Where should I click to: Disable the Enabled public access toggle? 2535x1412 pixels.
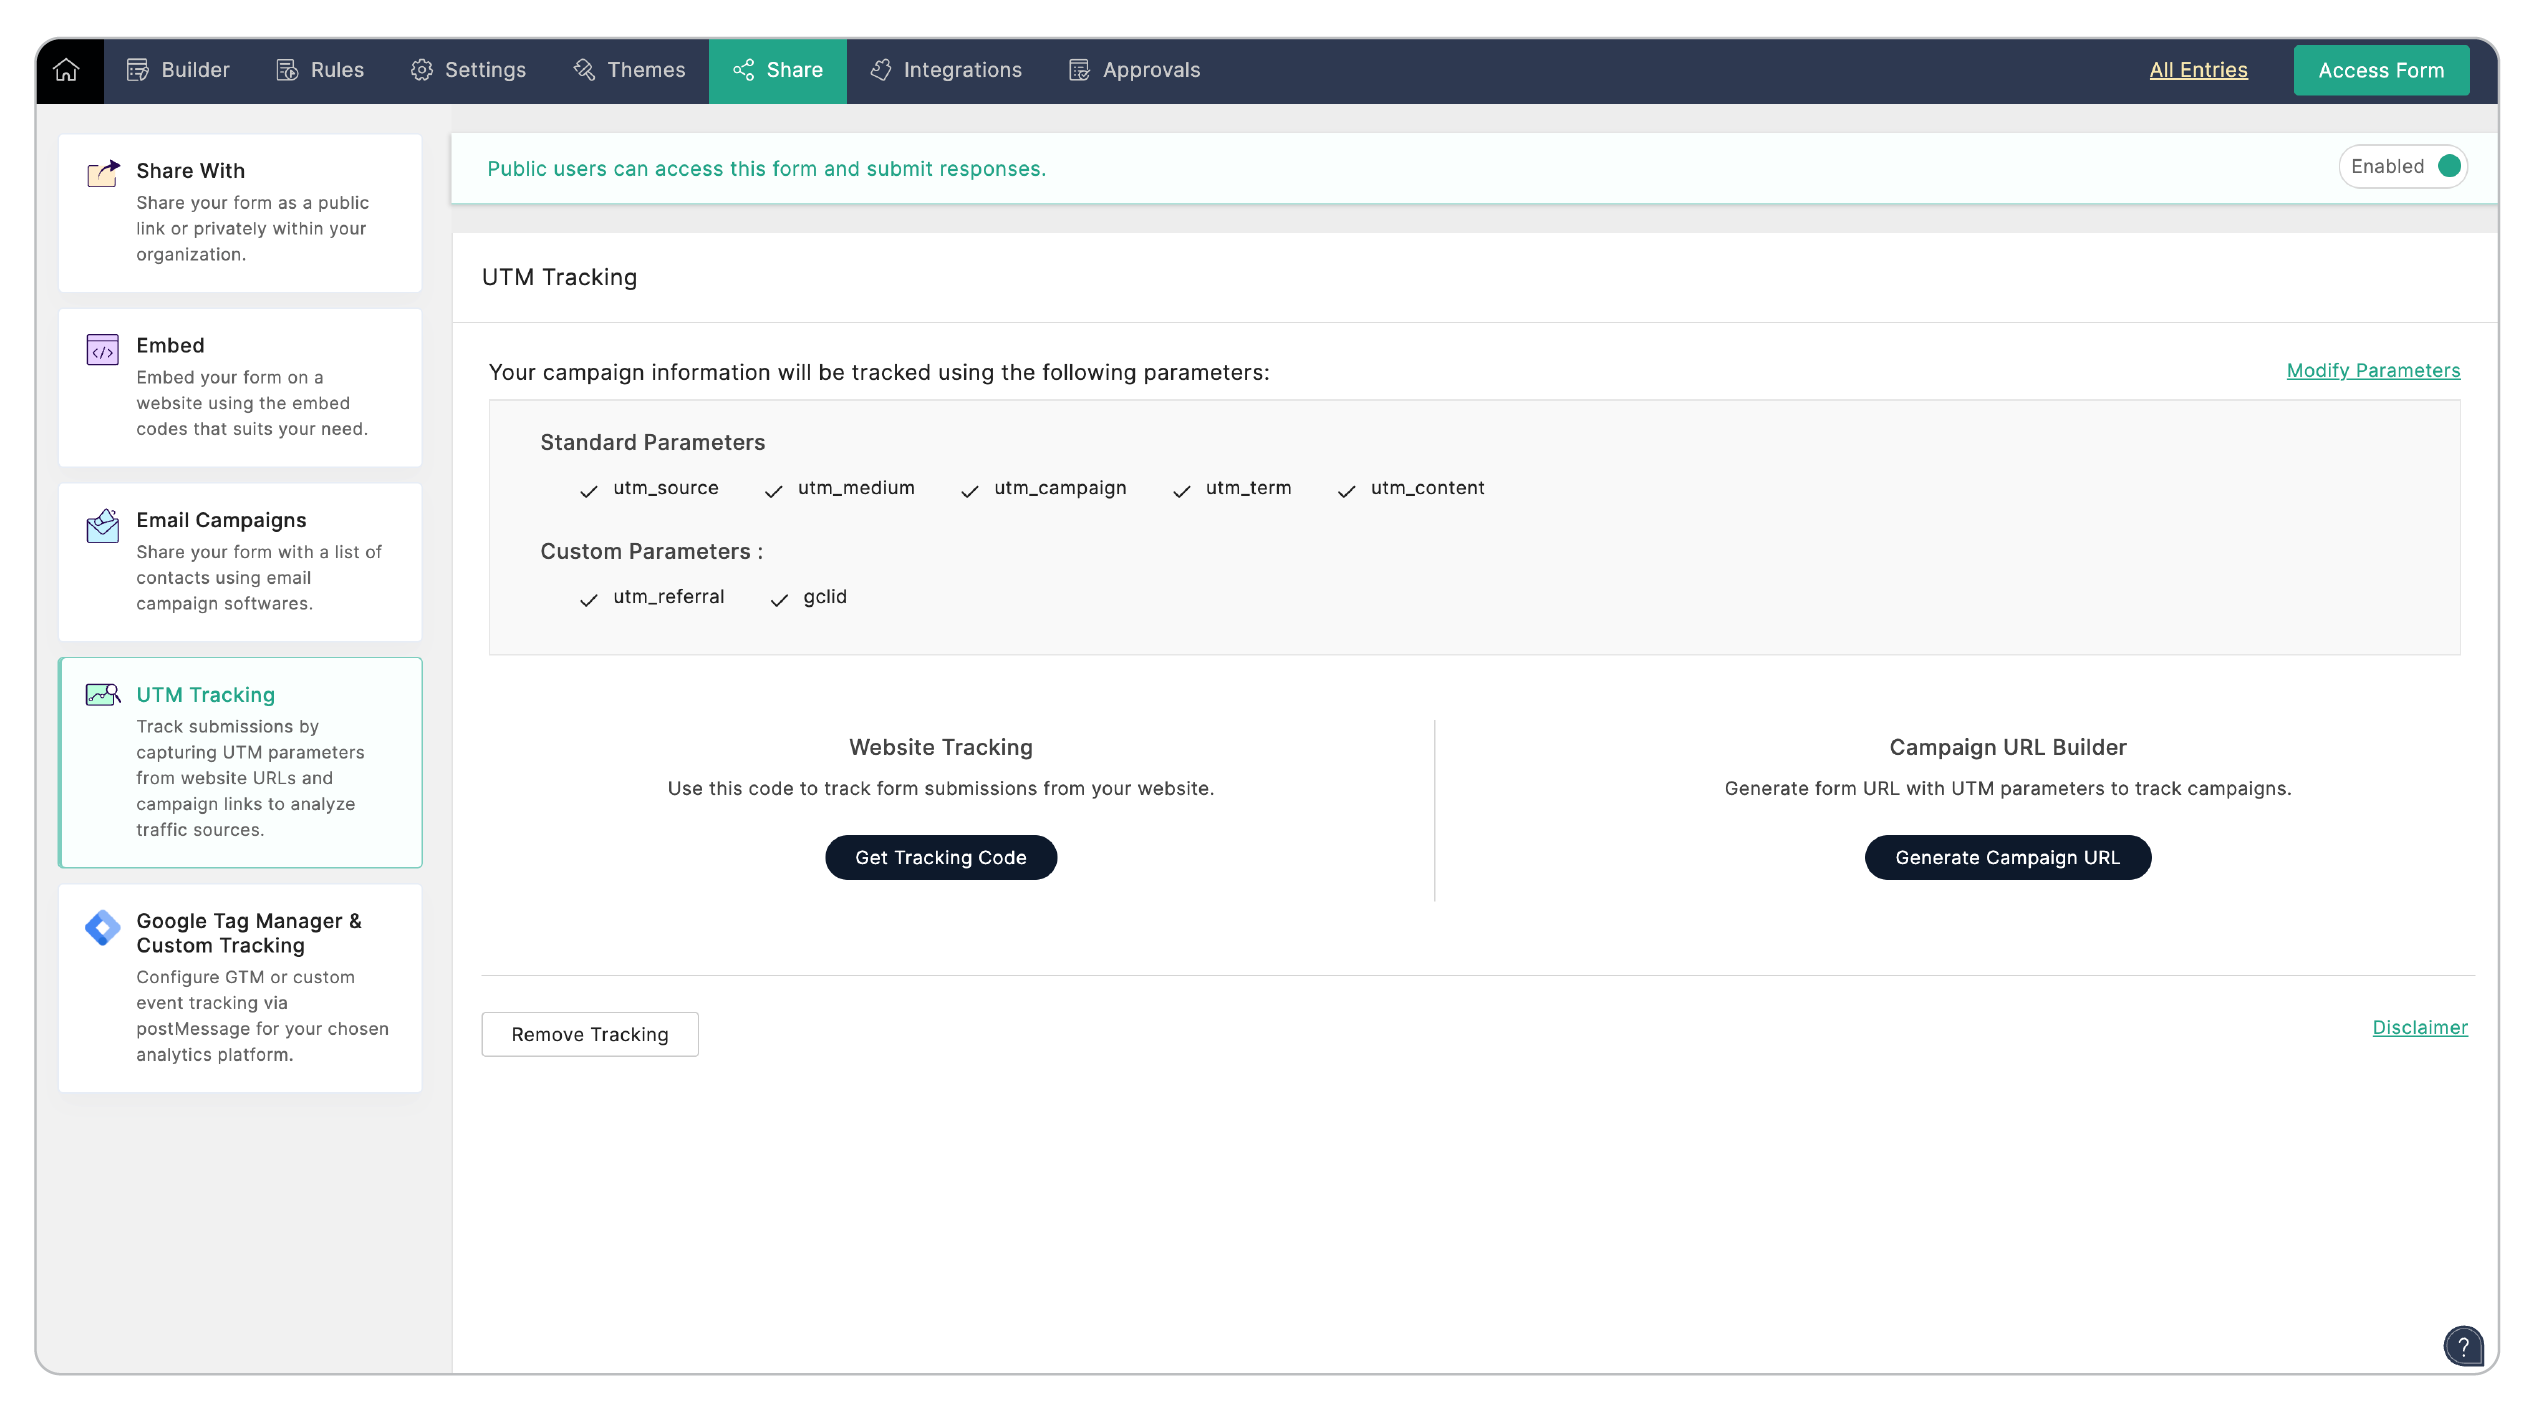click(x=2448, y=167)
